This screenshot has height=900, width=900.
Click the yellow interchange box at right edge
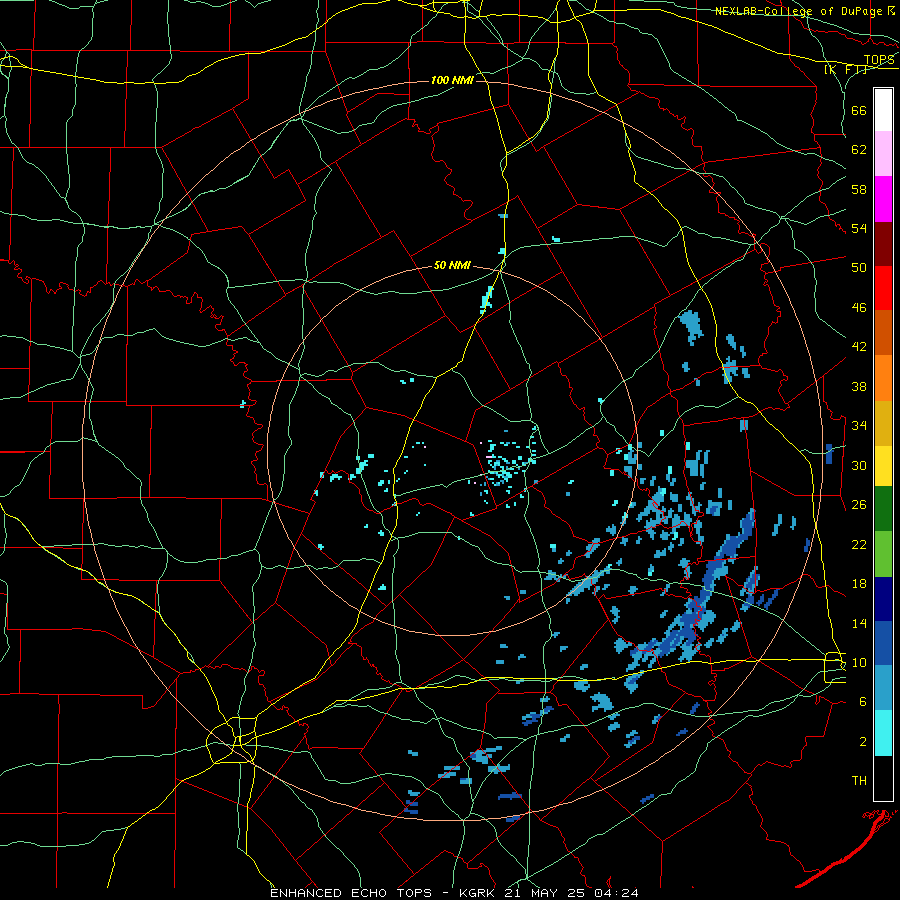click(x=835, y=668)
